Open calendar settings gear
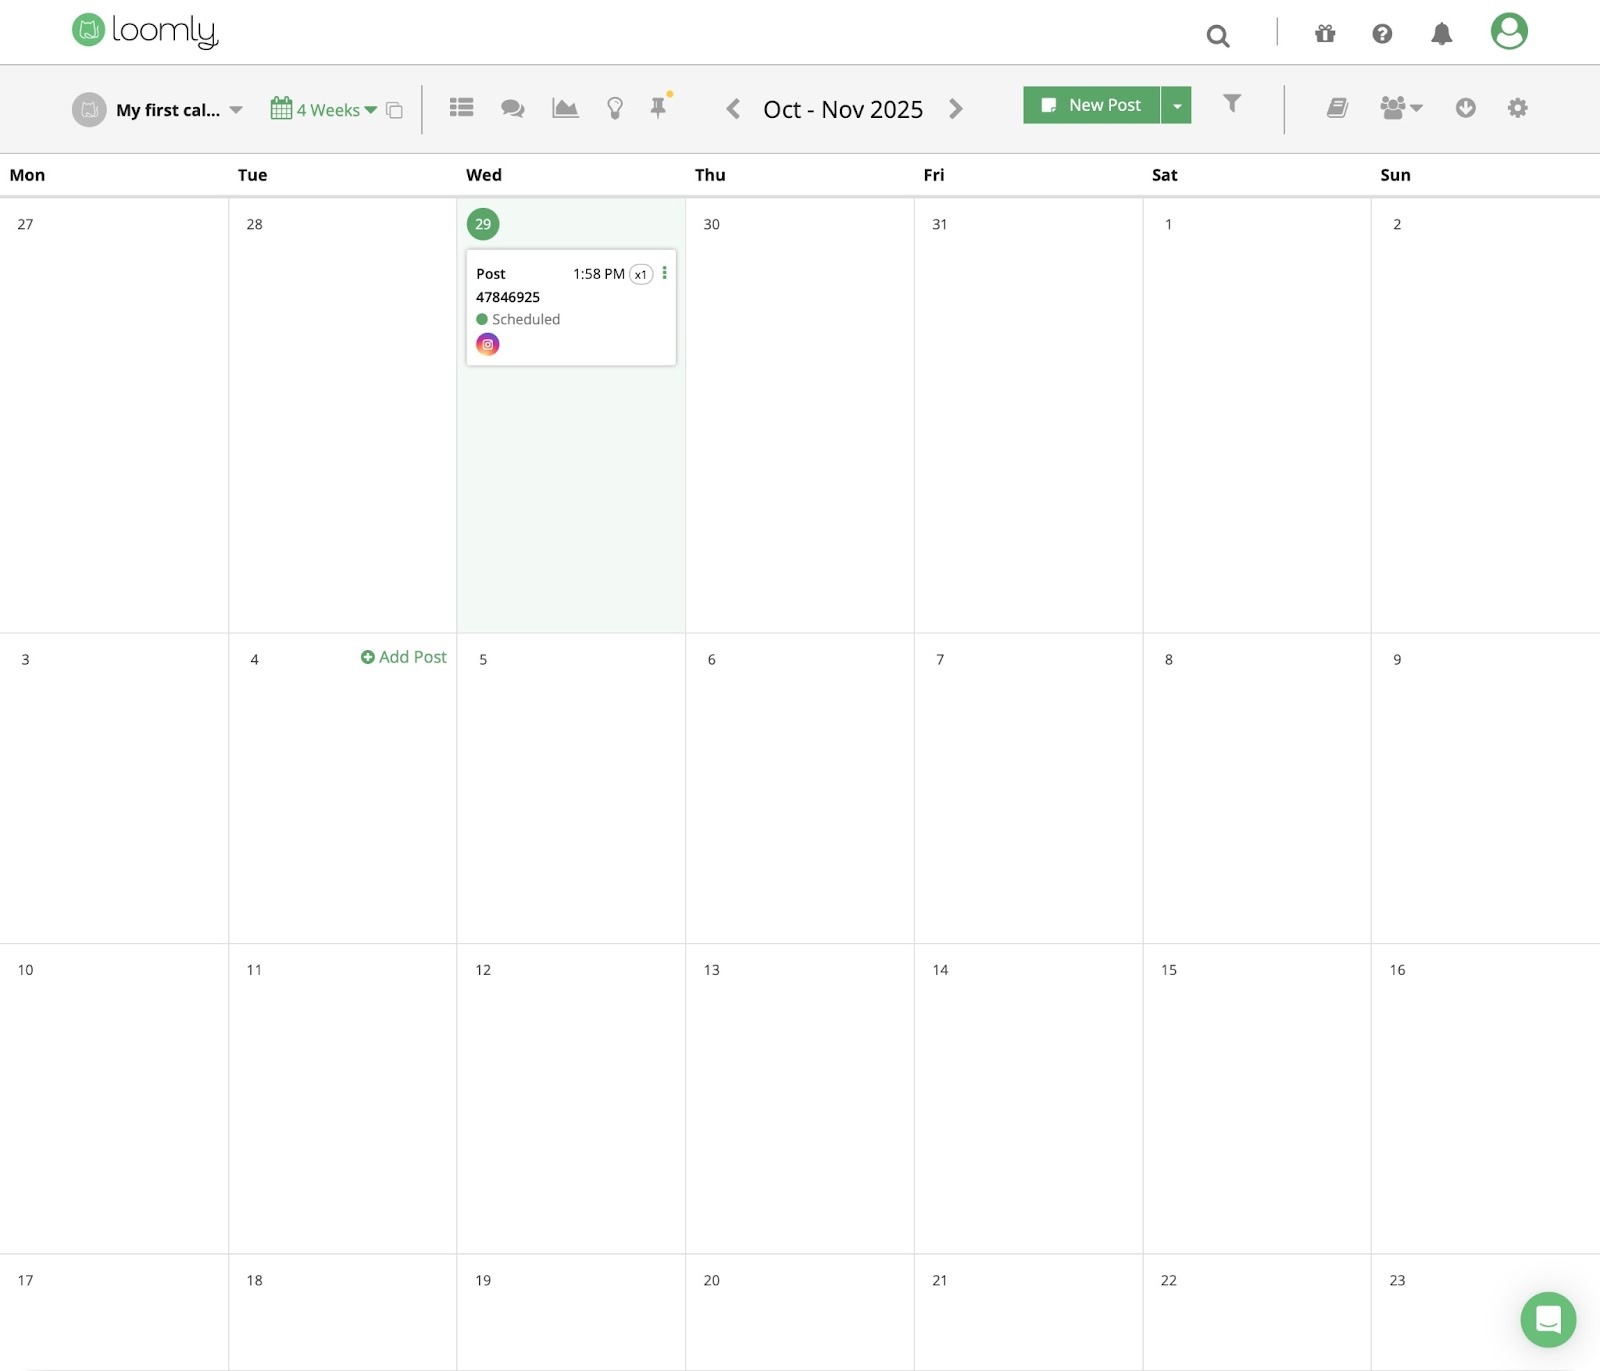 (1517, 107)
